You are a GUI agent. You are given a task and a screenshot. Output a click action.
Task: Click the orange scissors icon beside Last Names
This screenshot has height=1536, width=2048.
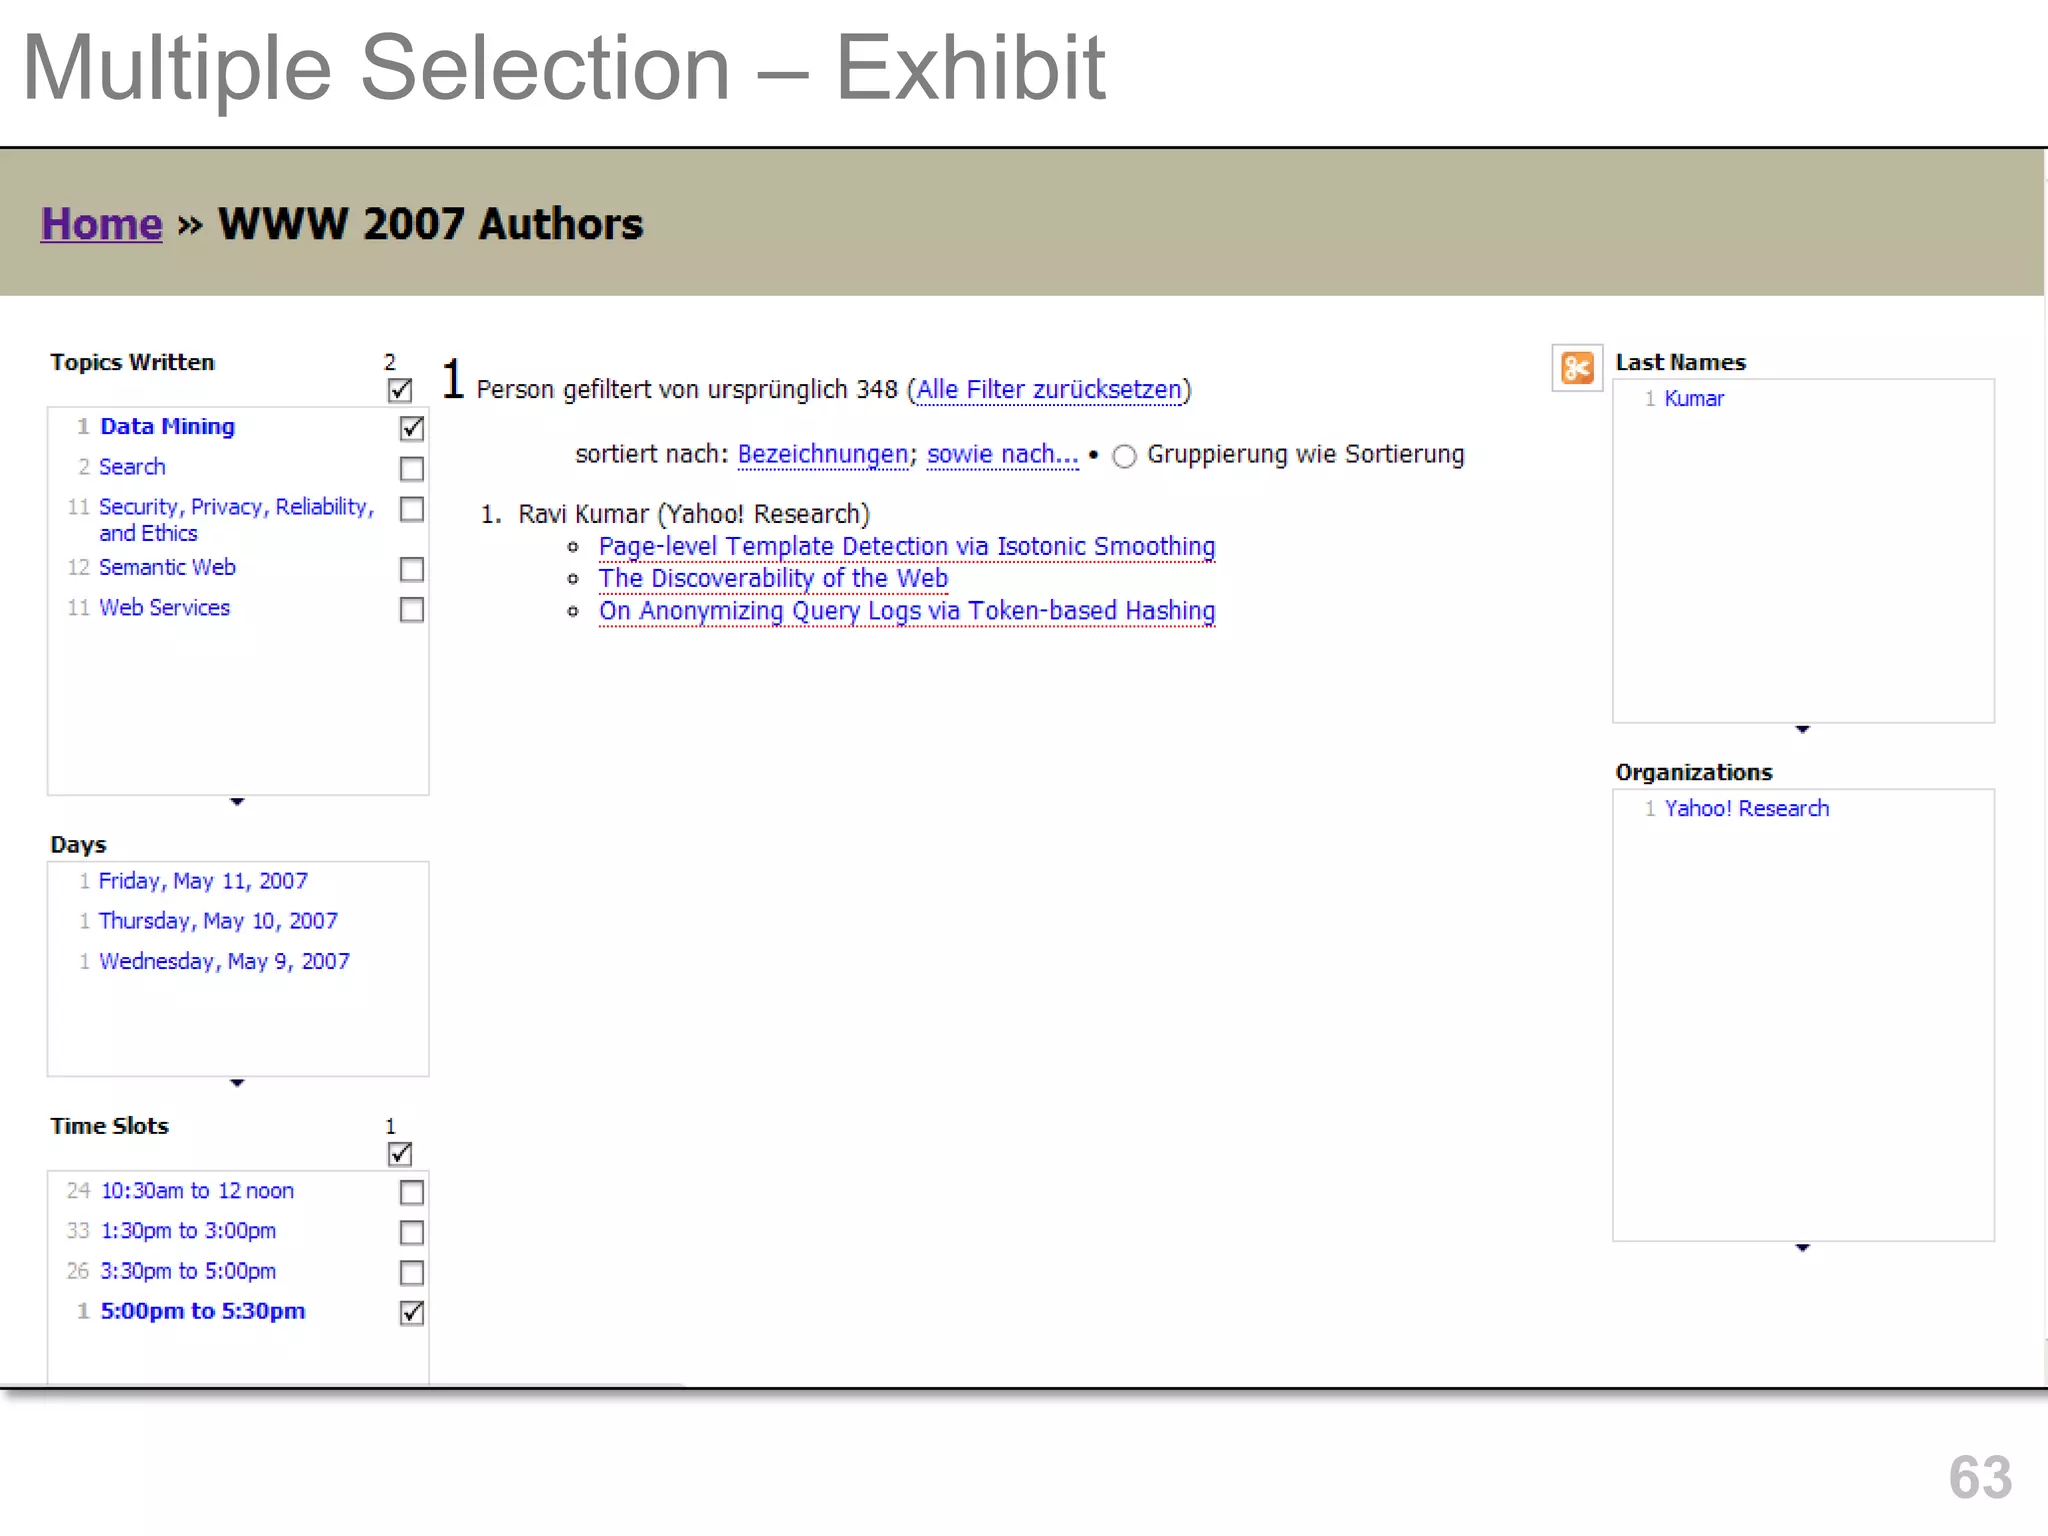click(1577, 368)
